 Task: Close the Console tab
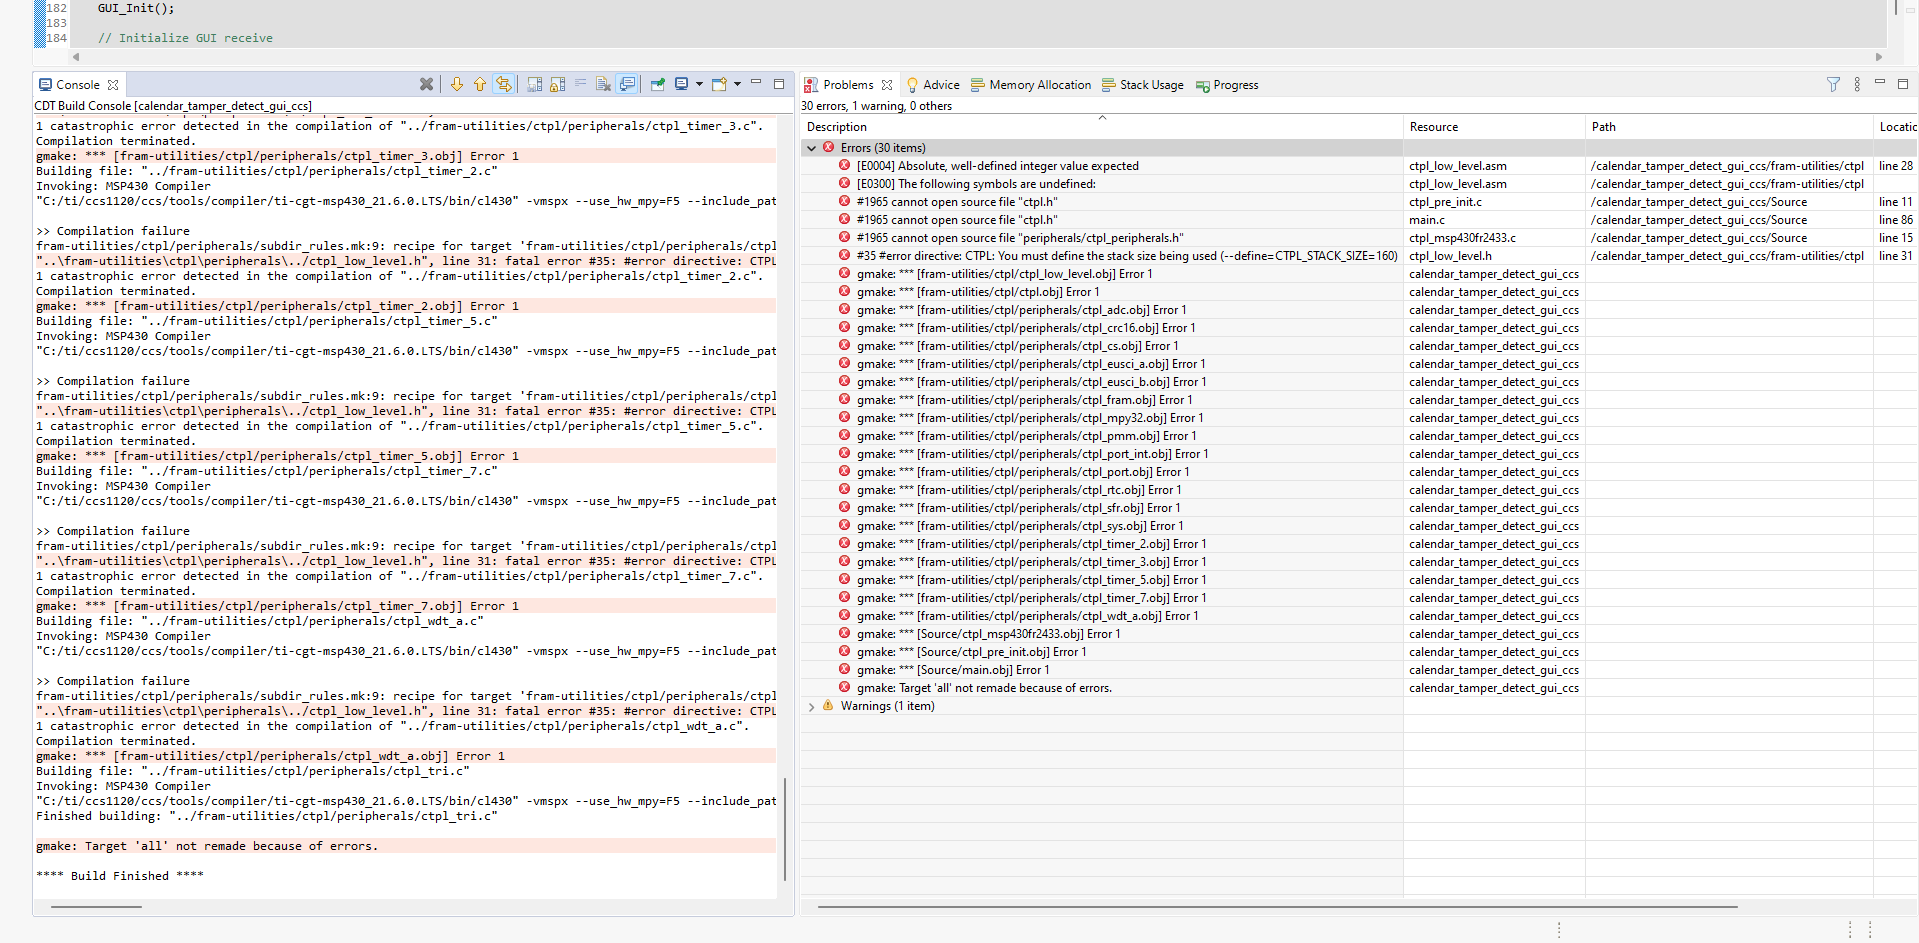113,85
